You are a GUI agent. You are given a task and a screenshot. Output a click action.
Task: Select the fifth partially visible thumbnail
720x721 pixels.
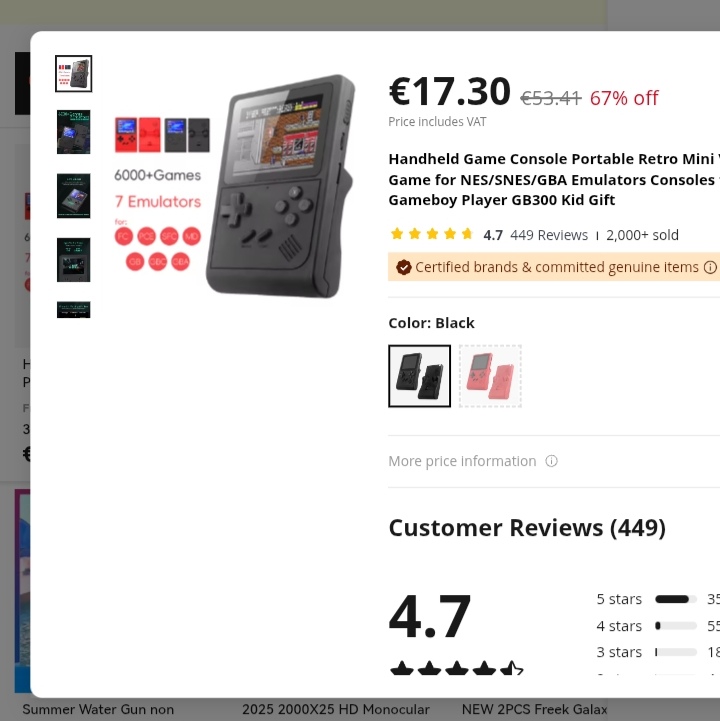point(74,309)
